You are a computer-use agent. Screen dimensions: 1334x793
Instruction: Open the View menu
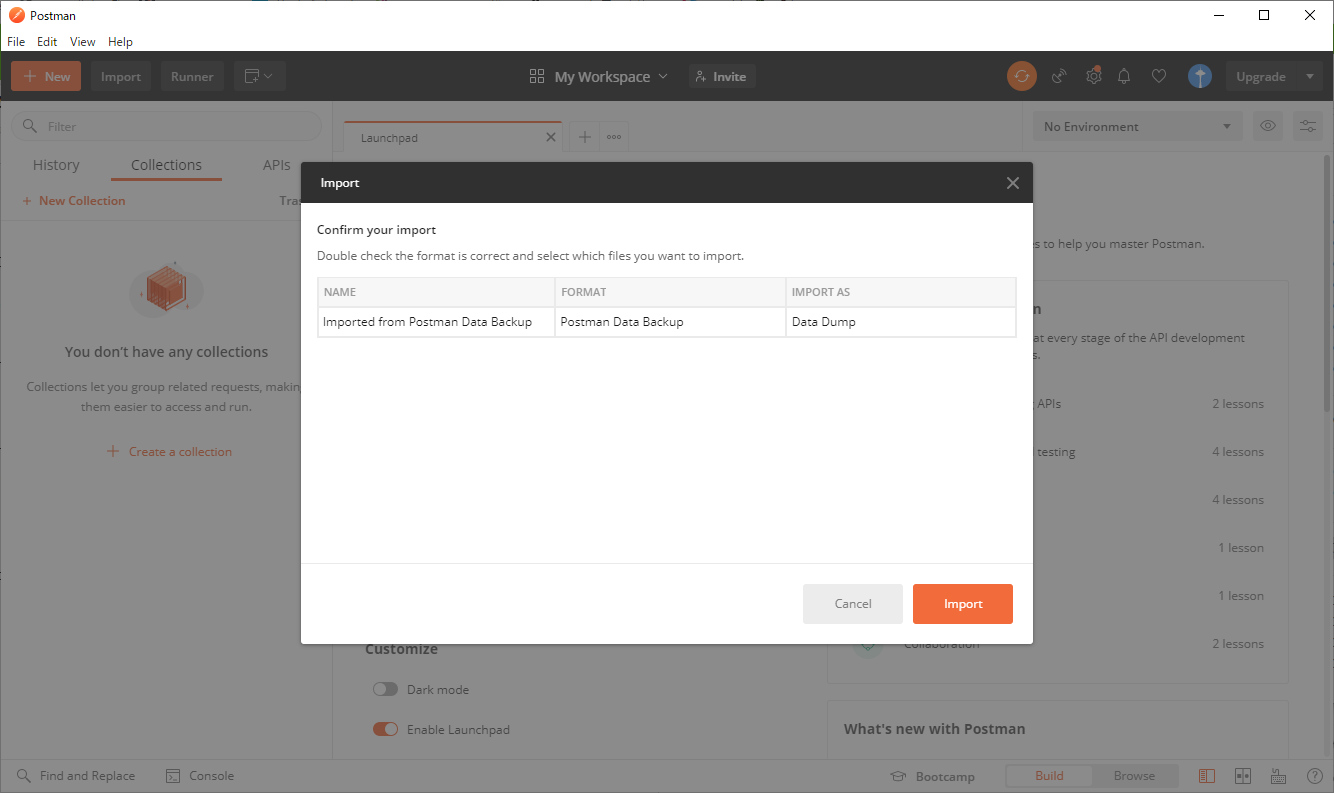pyautogui.click(x=83, y=42)
